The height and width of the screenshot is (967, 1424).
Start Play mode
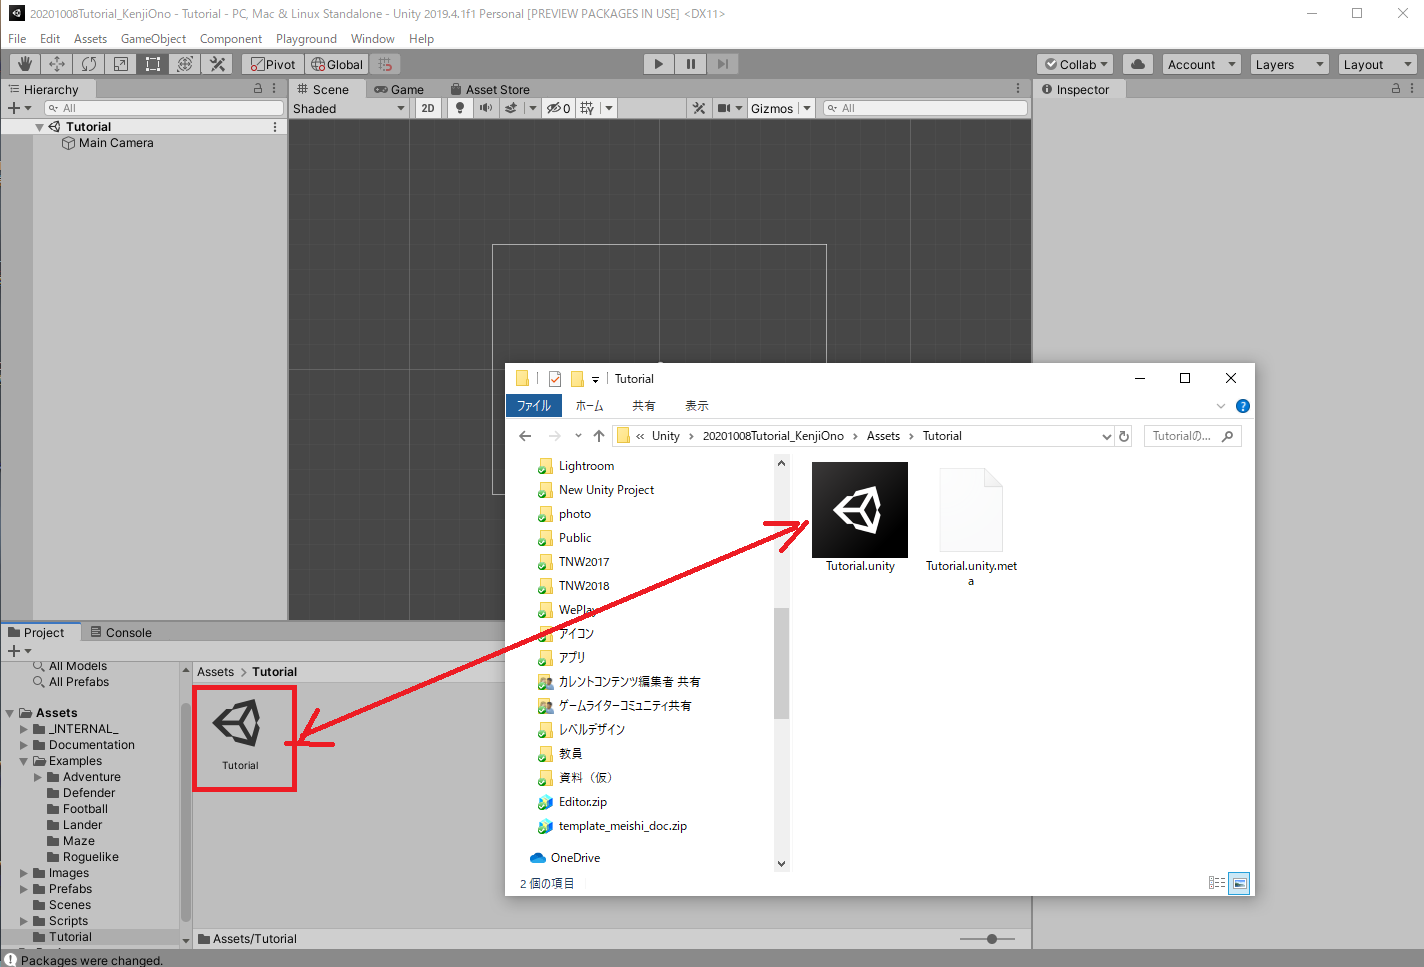click(x=658, y=64)
